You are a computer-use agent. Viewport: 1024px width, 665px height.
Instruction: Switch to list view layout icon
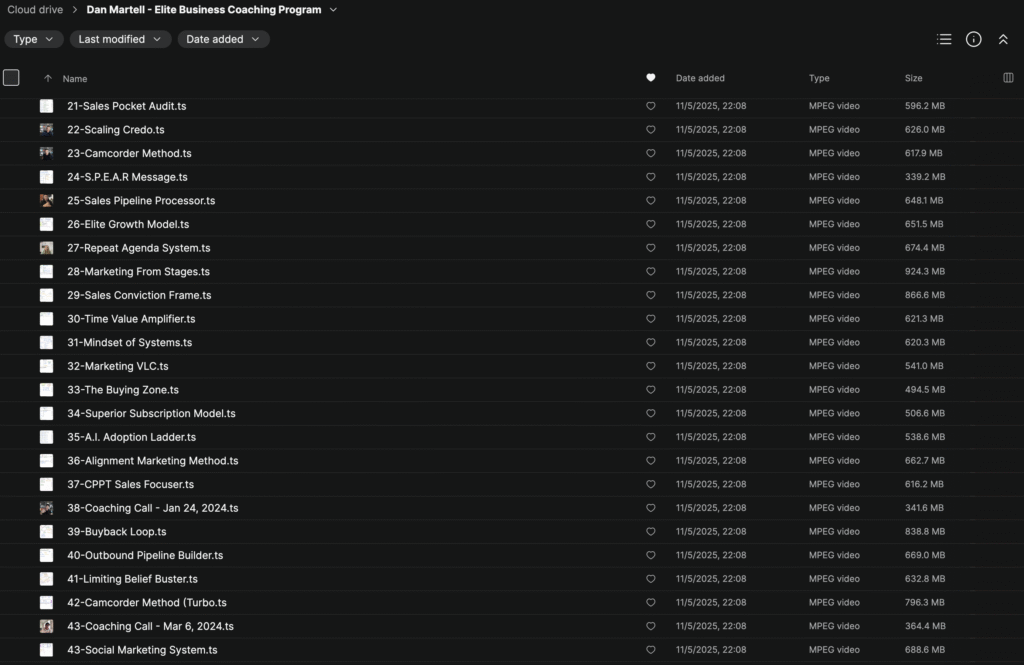pyautogui.click(x=944, y=39)
